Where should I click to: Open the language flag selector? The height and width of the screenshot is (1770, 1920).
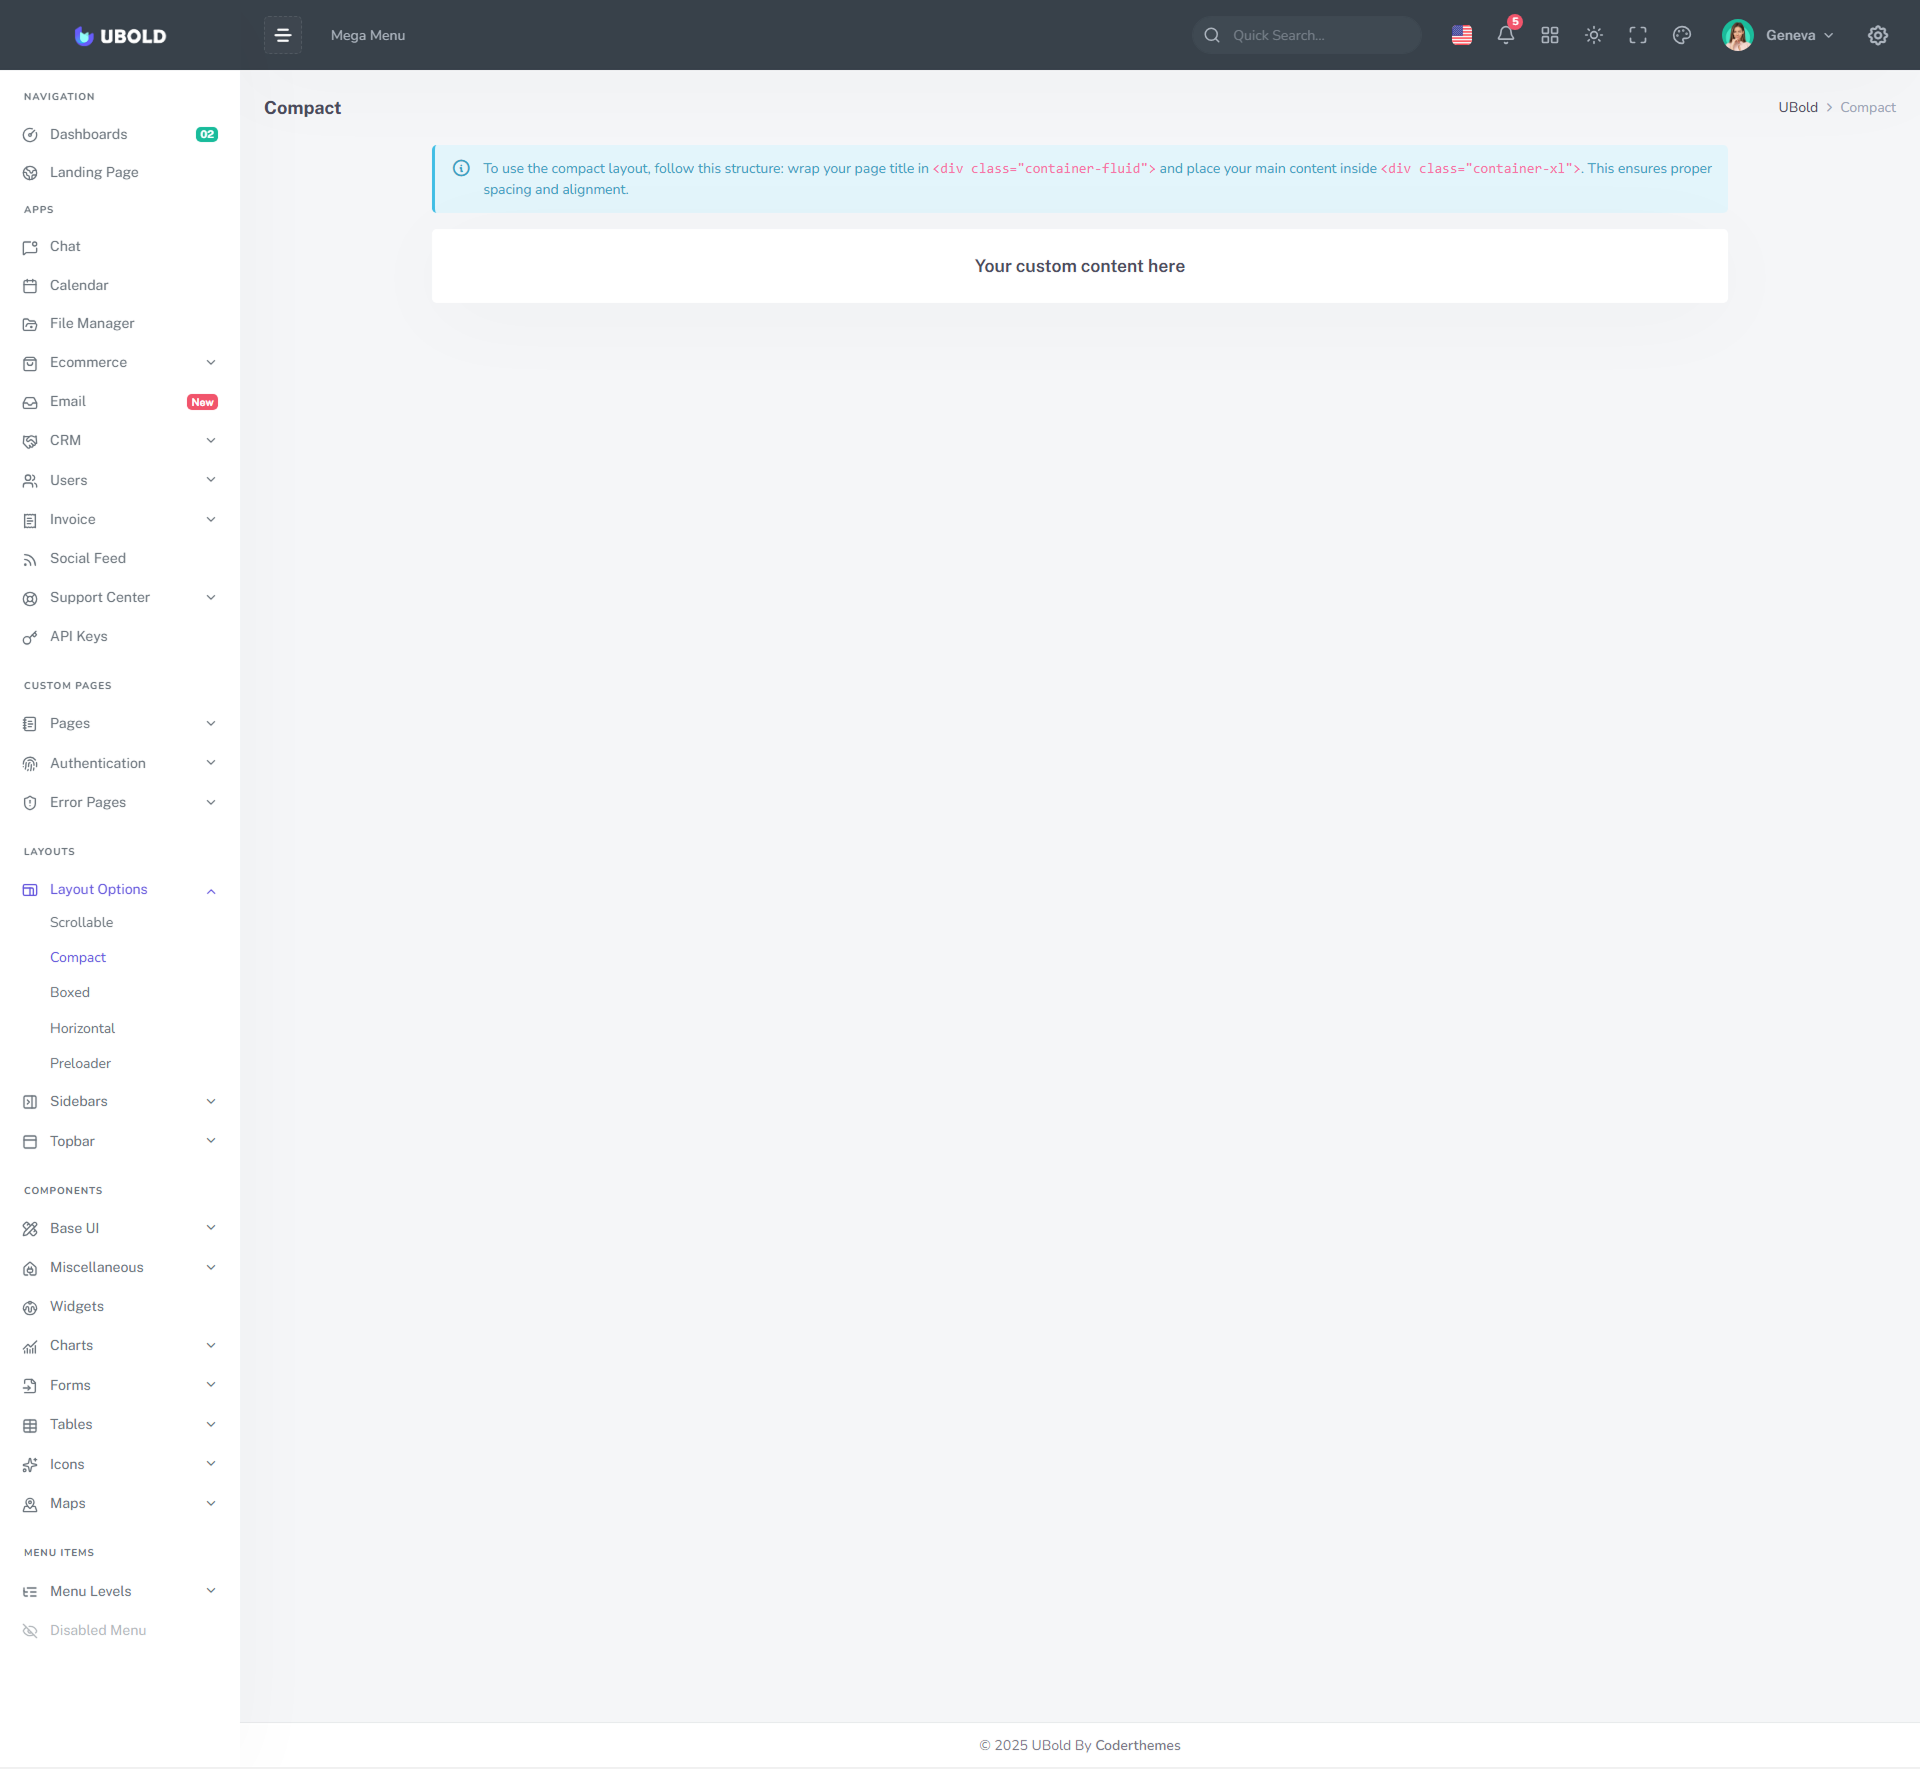[x=1461, y=35]
